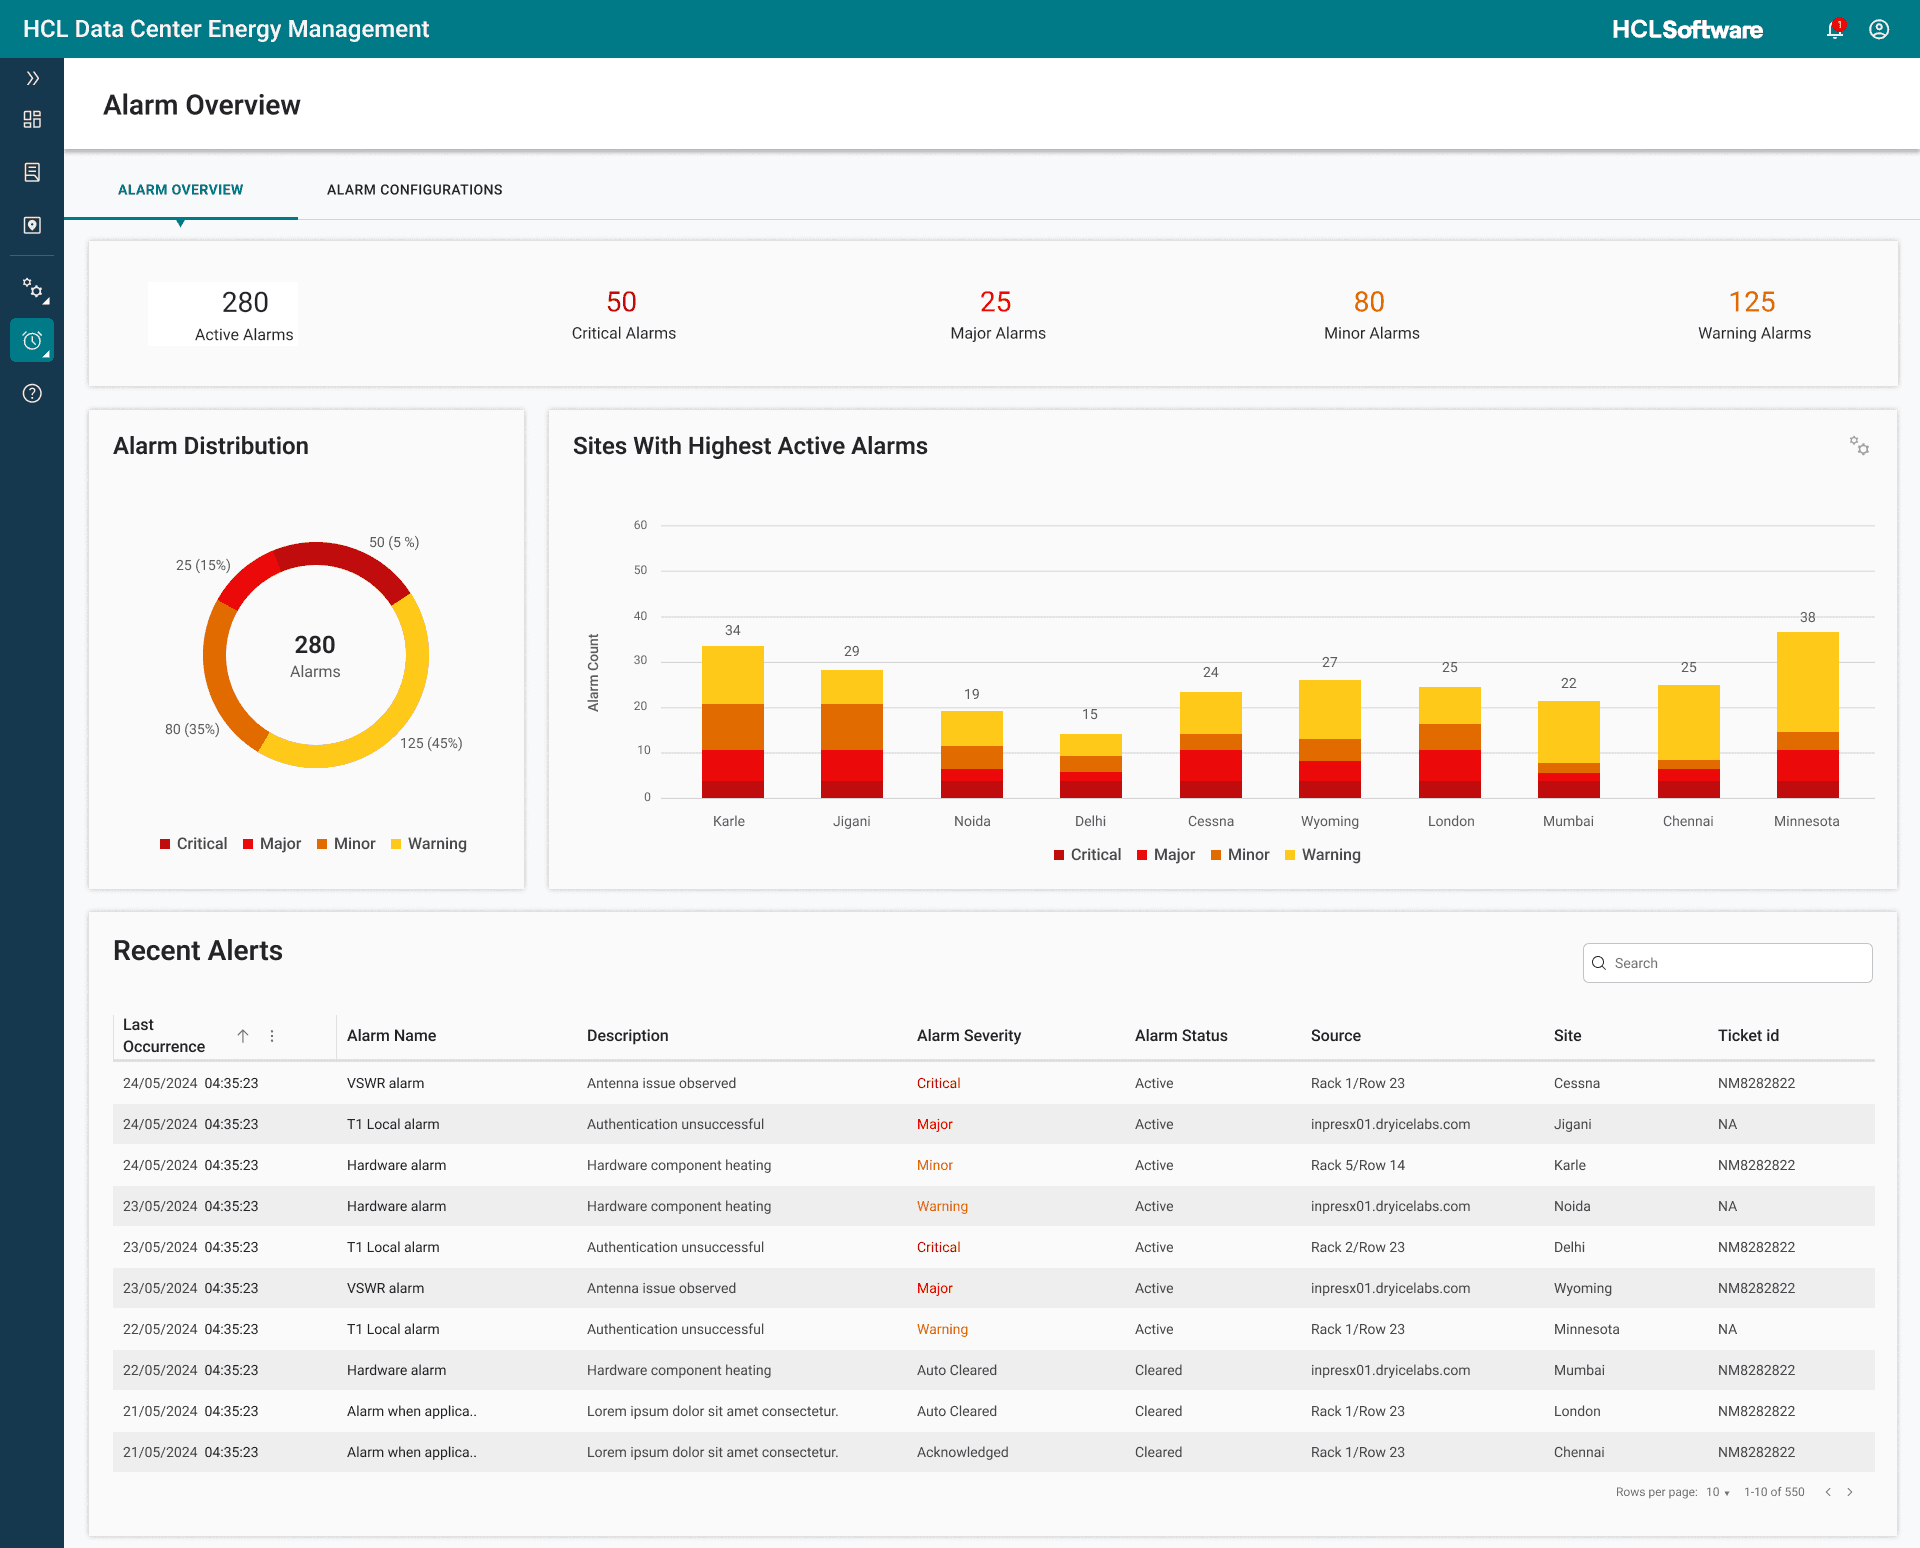Open the help question-mark icon in the sidebar
Viewport: 1920px width, 1548px height.
point(32,394)
